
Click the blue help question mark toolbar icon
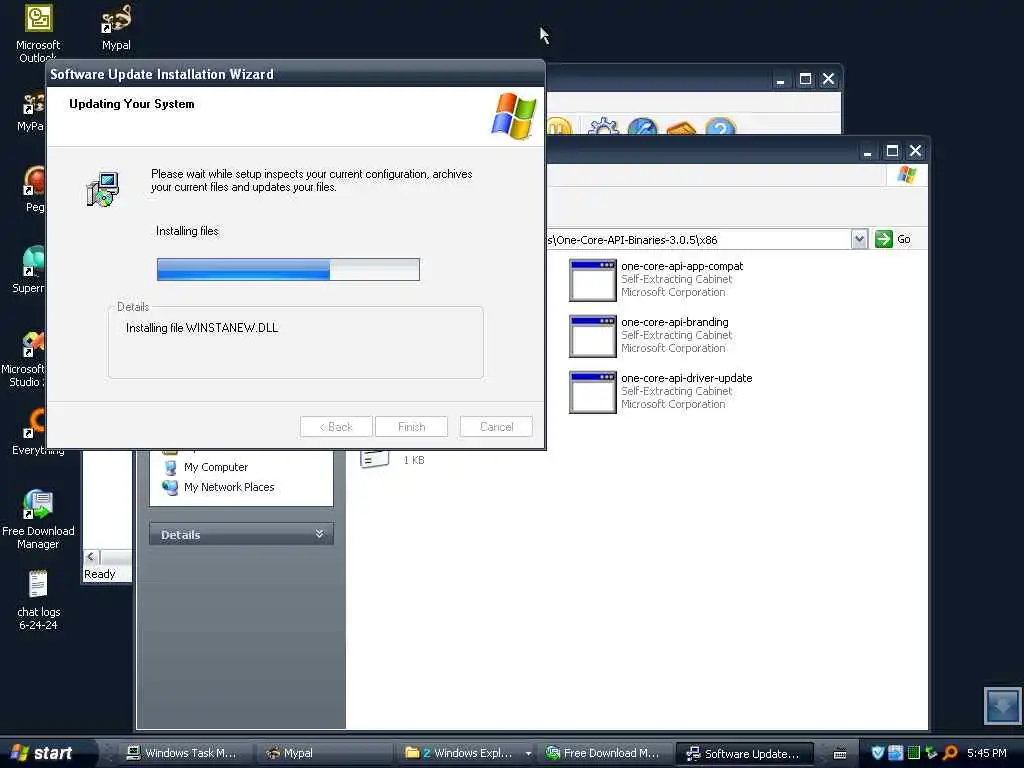click(x=720, y=127)
